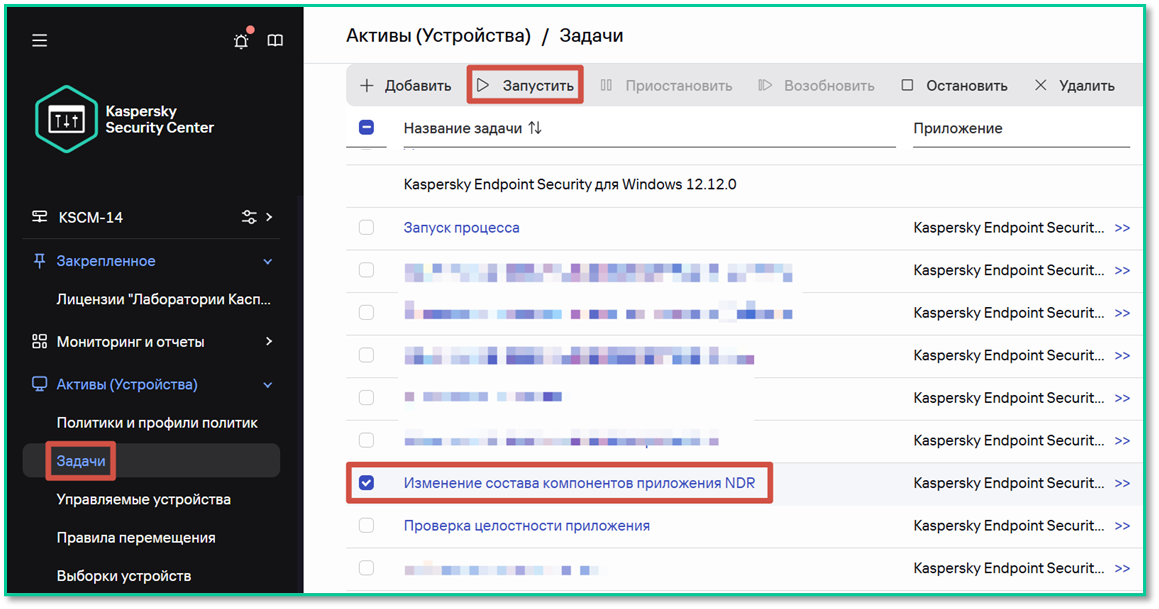Sort by task name arrows icon
The width and height of the screenshot is (1159, 609).
pos(535,128)
